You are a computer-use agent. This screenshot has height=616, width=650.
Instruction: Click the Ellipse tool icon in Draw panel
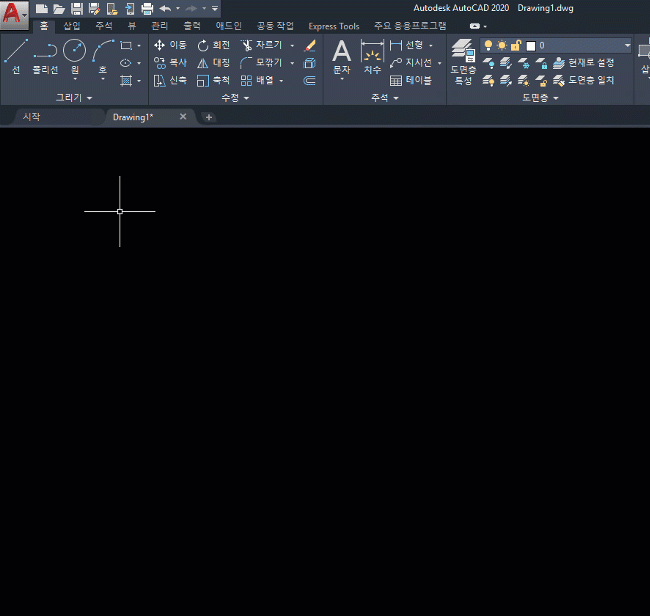[x=126, y=63]
